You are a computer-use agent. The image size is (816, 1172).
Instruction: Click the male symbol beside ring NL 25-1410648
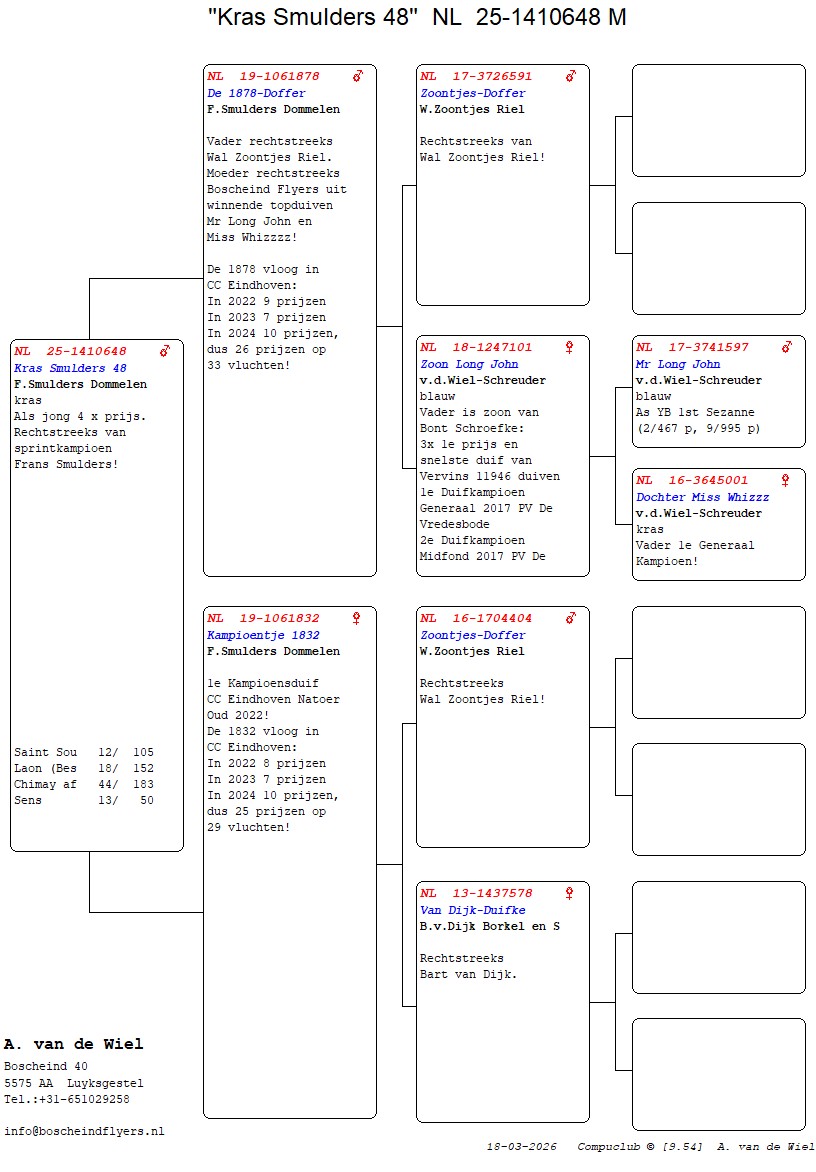click(165, 351)
